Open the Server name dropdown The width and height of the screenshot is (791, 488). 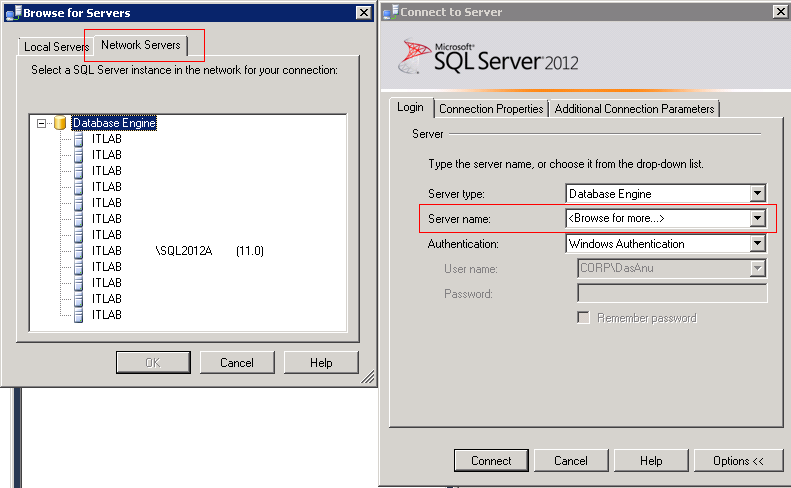pyautogui.click(x=757, y=218)
